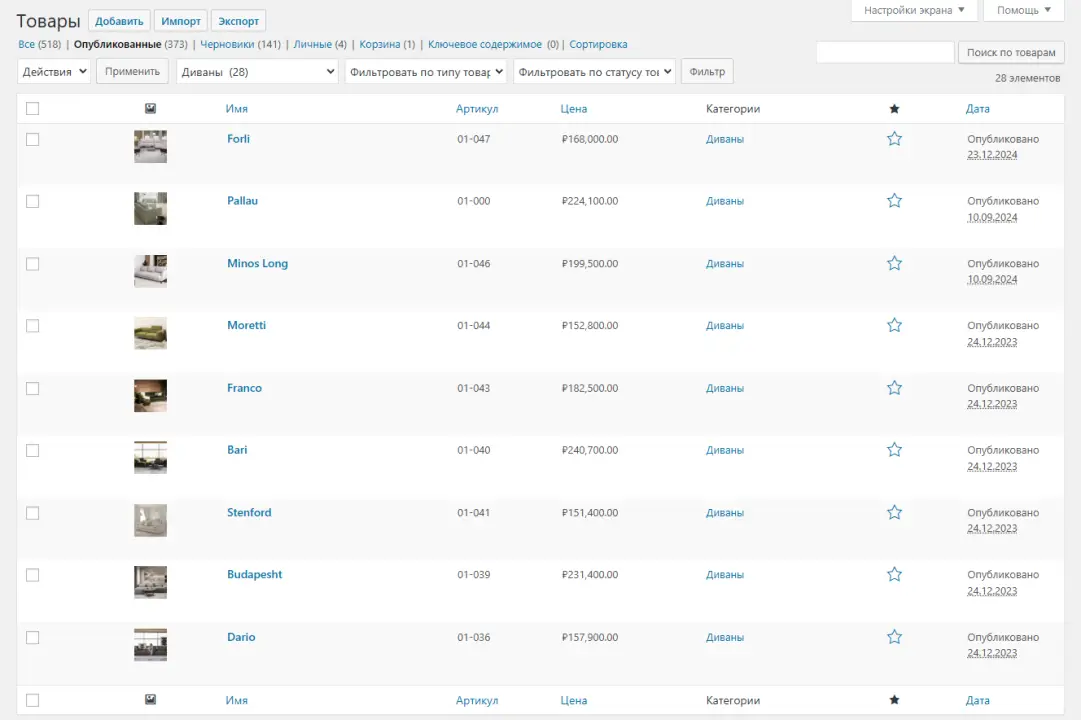Toggle featured star for Dario
This screenshot has width=1081, height=720.
[x=894, y=637]
